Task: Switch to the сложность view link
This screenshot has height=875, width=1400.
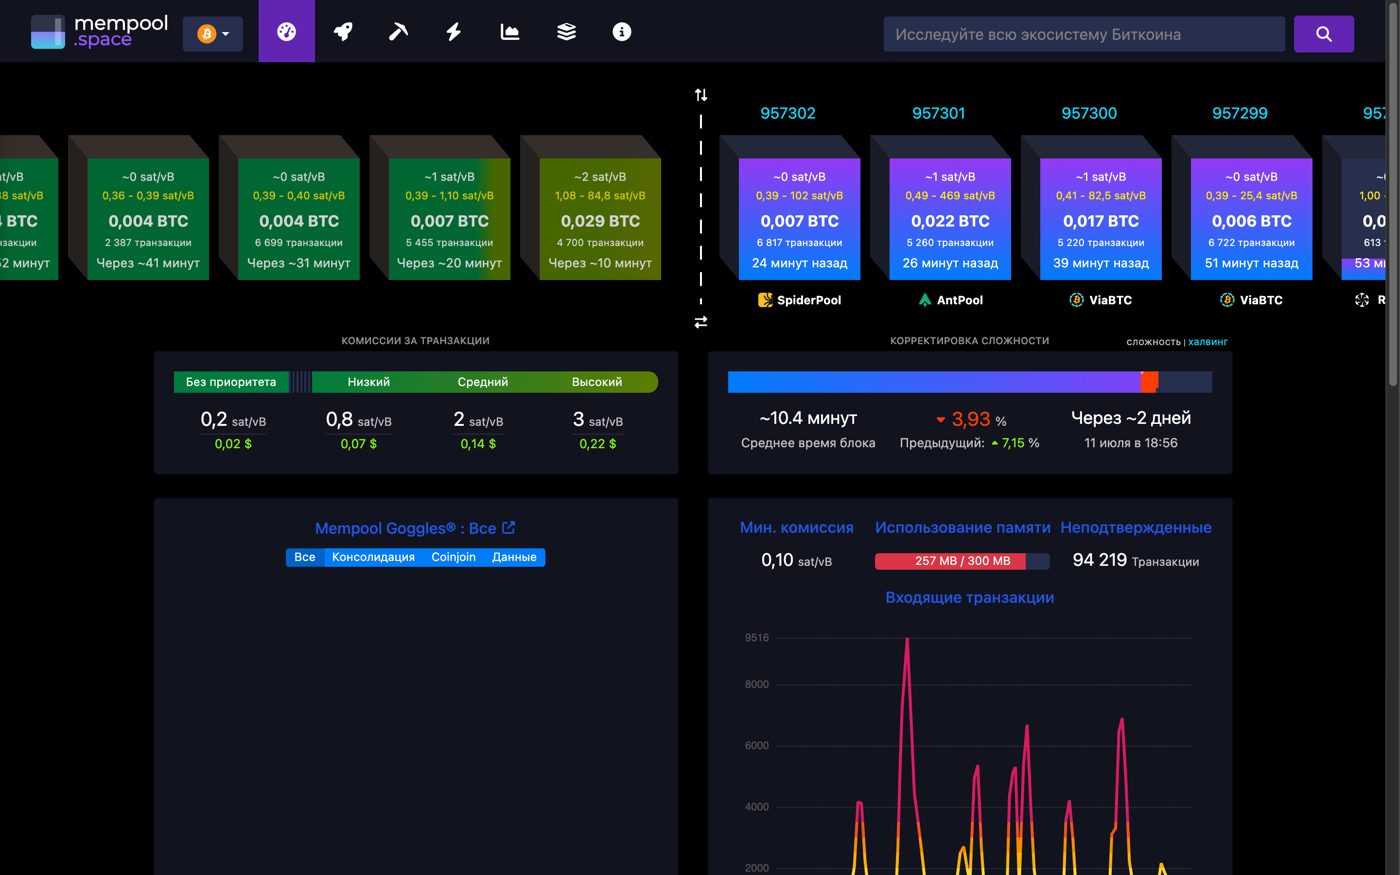Action: click(x=1153, y=342)
